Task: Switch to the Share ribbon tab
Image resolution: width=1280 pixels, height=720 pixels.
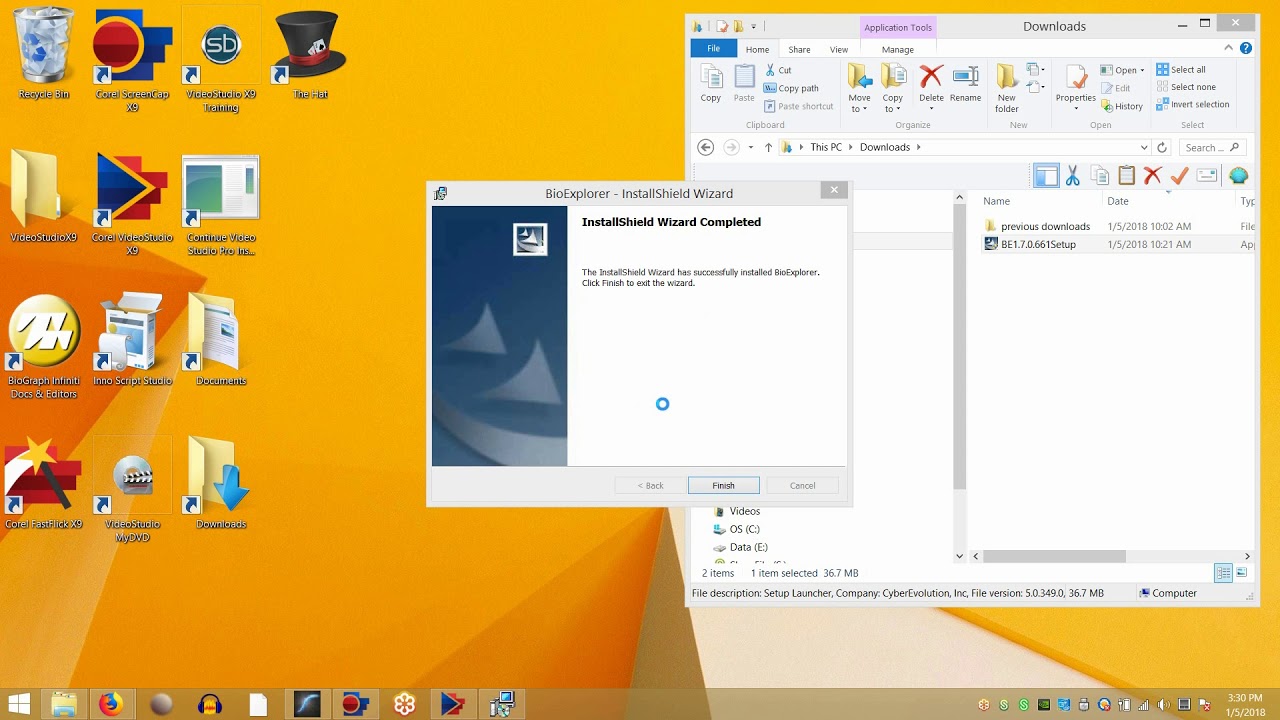Action: [x=799, y=49]
